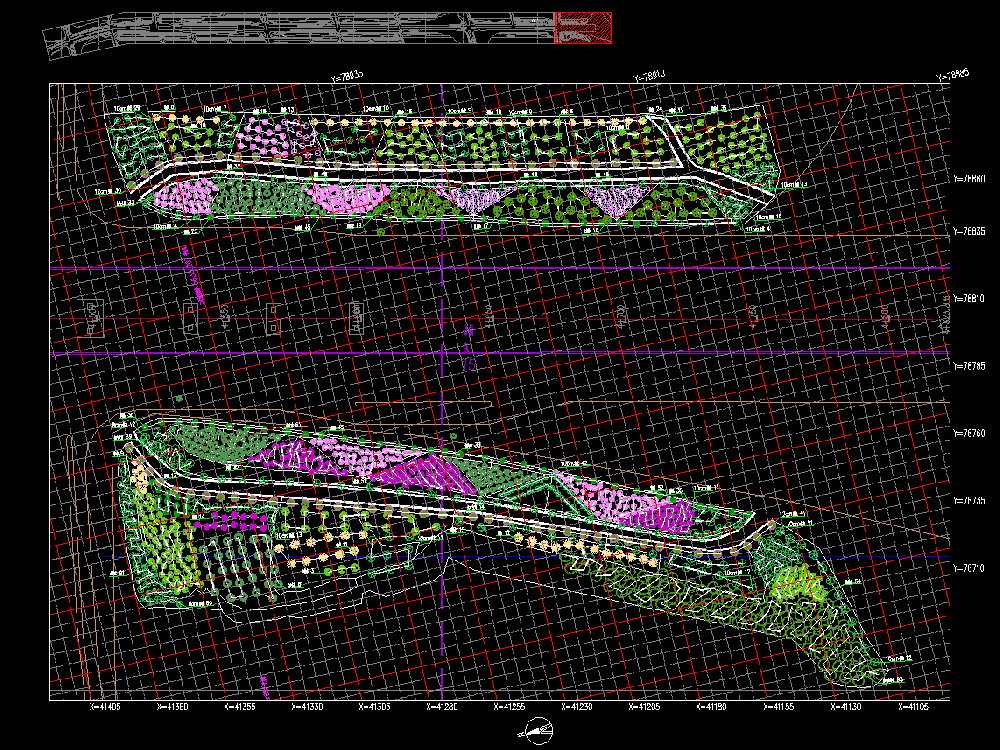Select the X=41180 bottom axis label

click(711, 707)
